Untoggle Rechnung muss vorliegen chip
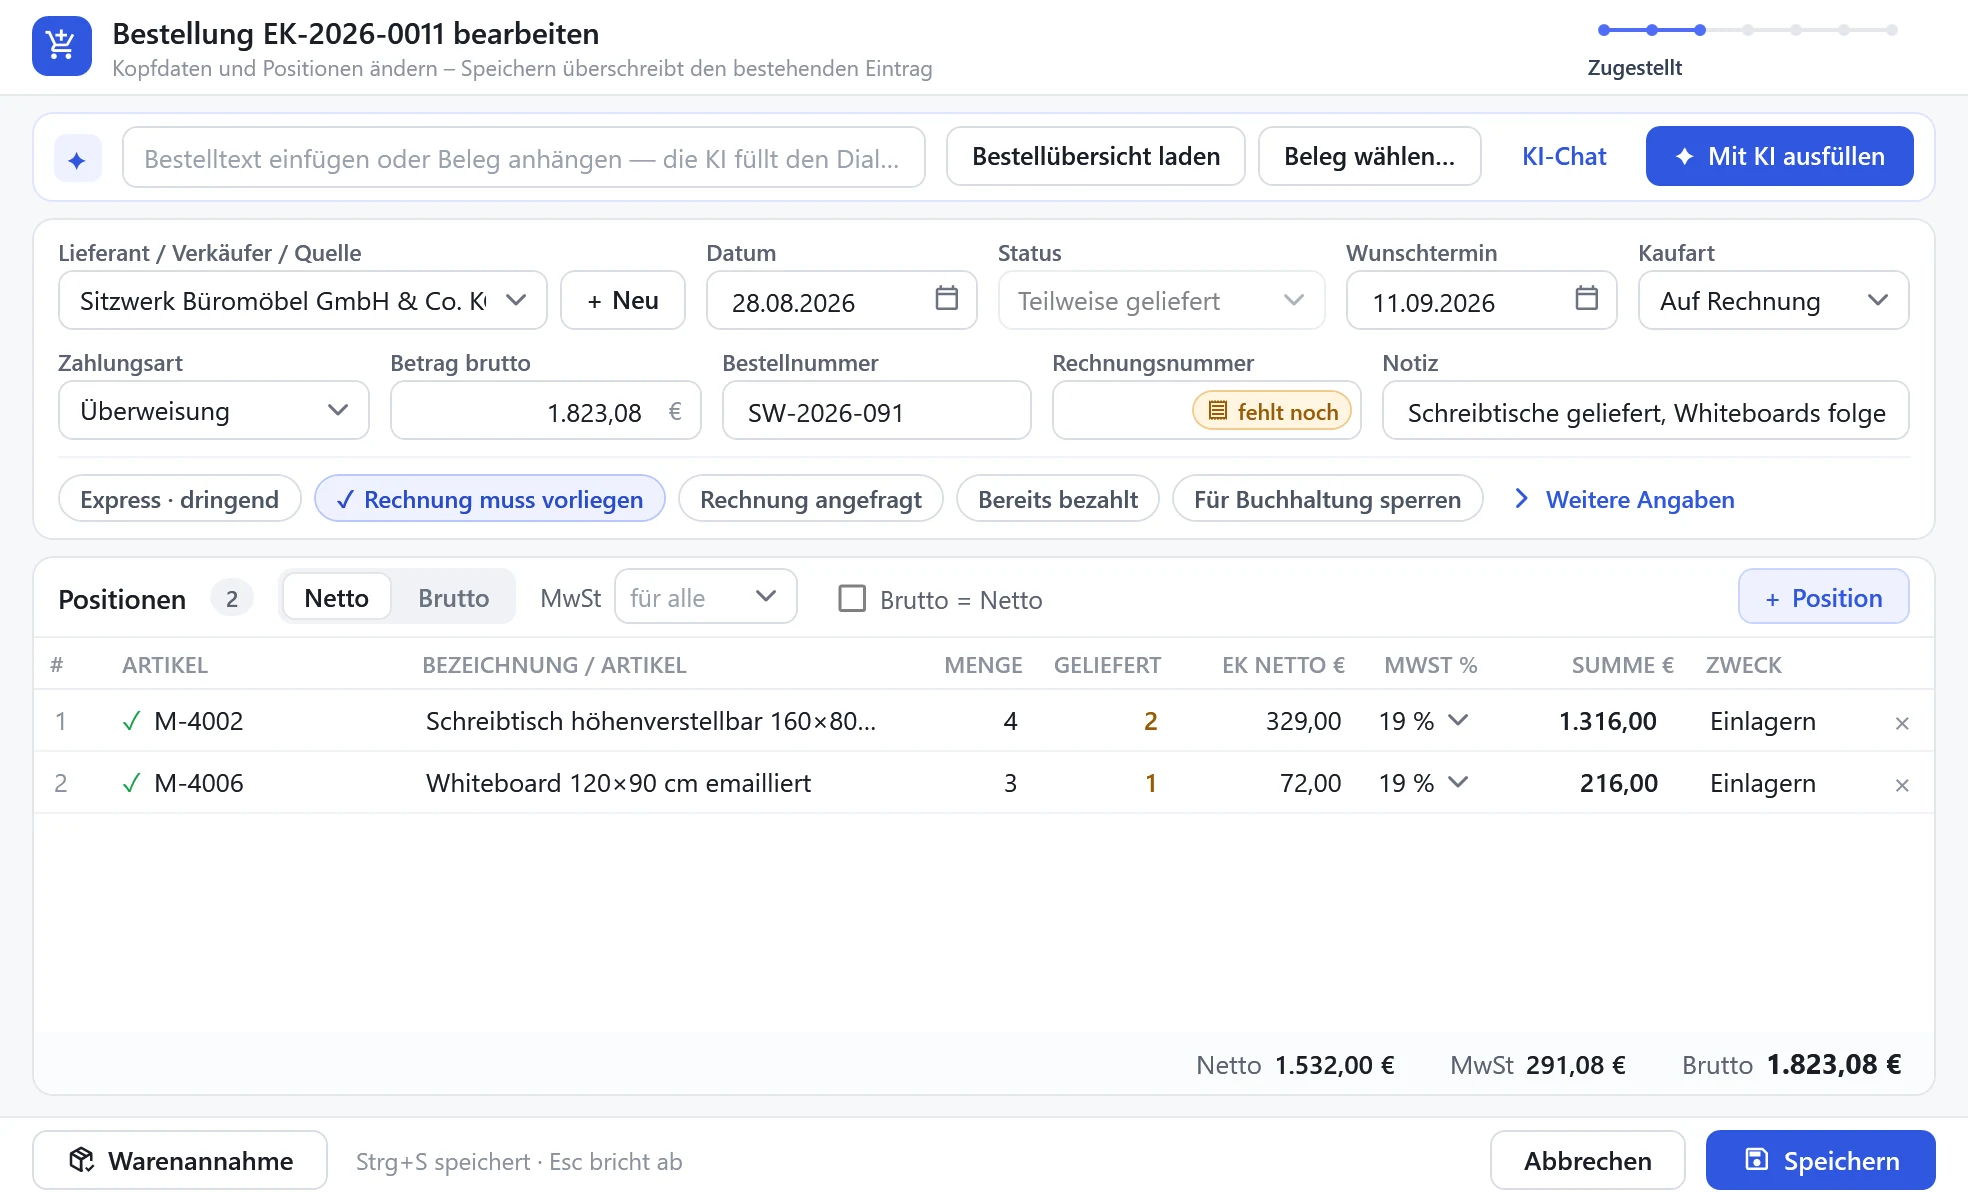The image size is (1968, 1202). coord(490,499)
